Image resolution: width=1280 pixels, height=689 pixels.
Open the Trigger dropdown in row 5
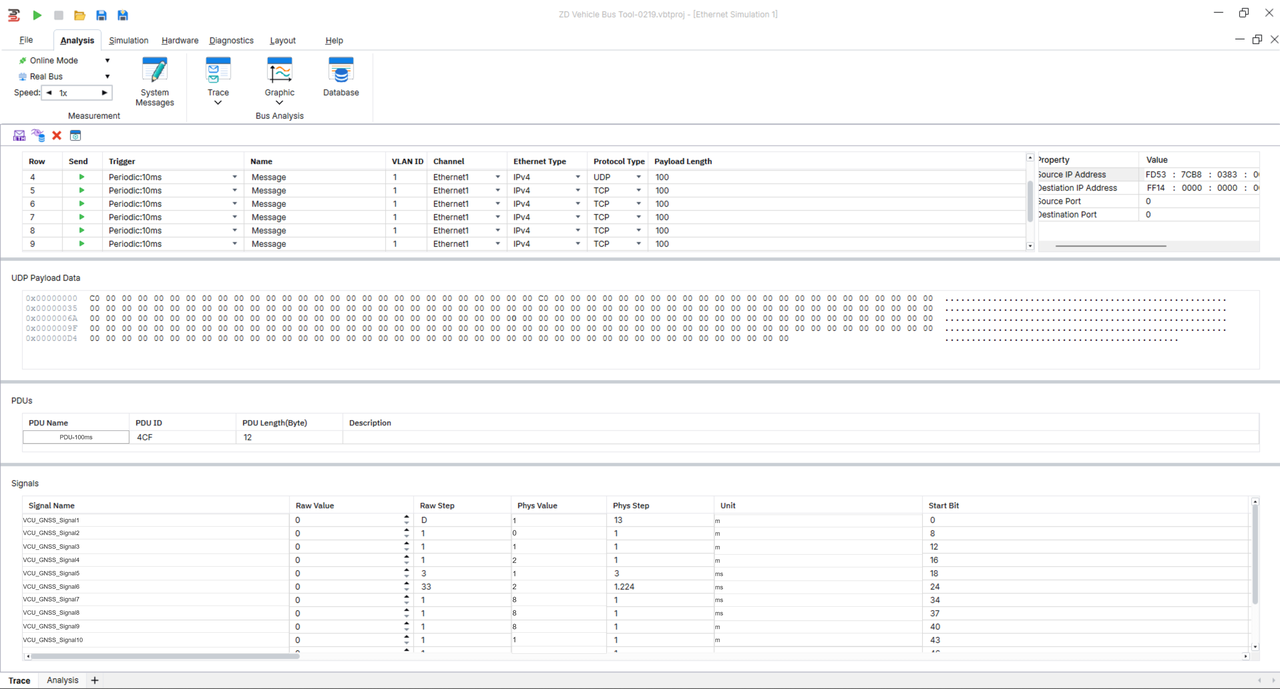click(235, 191)
